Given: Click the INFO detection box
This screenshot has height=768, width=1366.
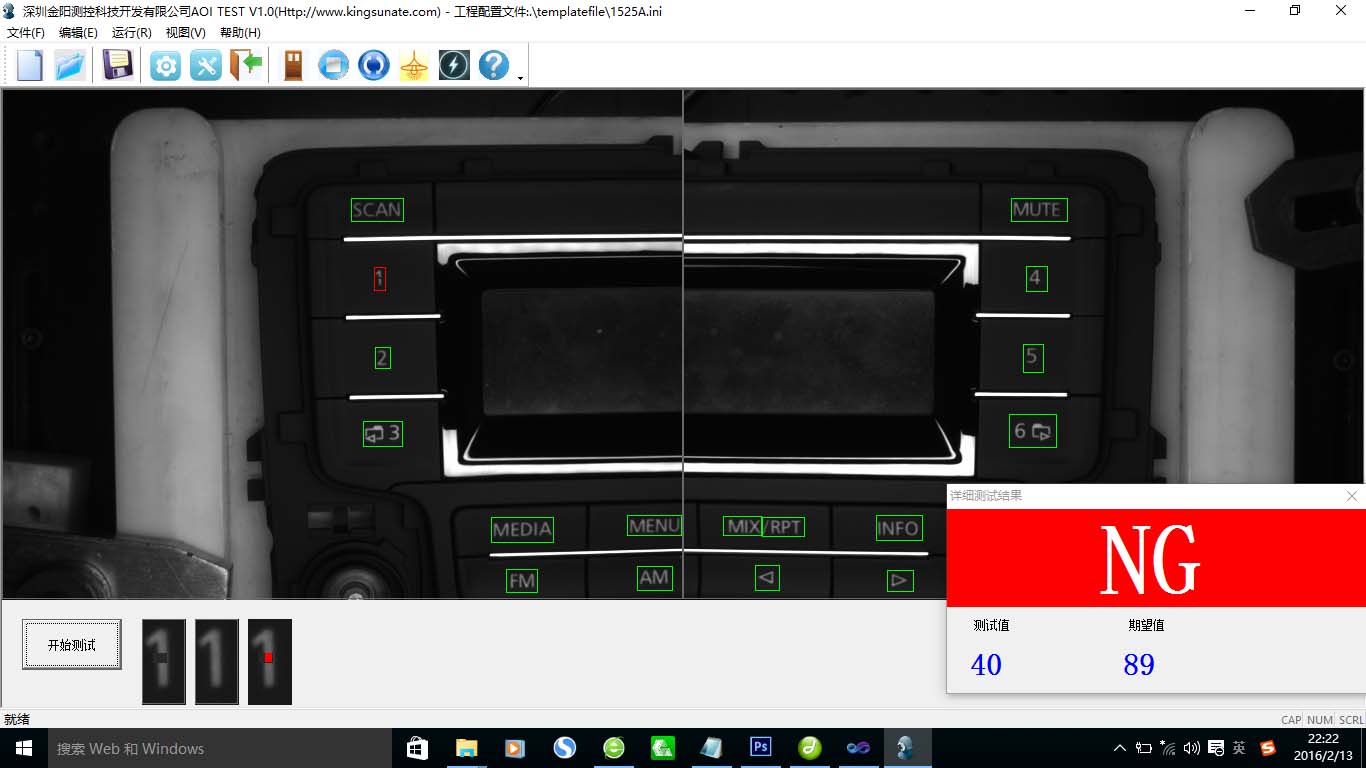Looking at the screenshot, I should 898,528.
